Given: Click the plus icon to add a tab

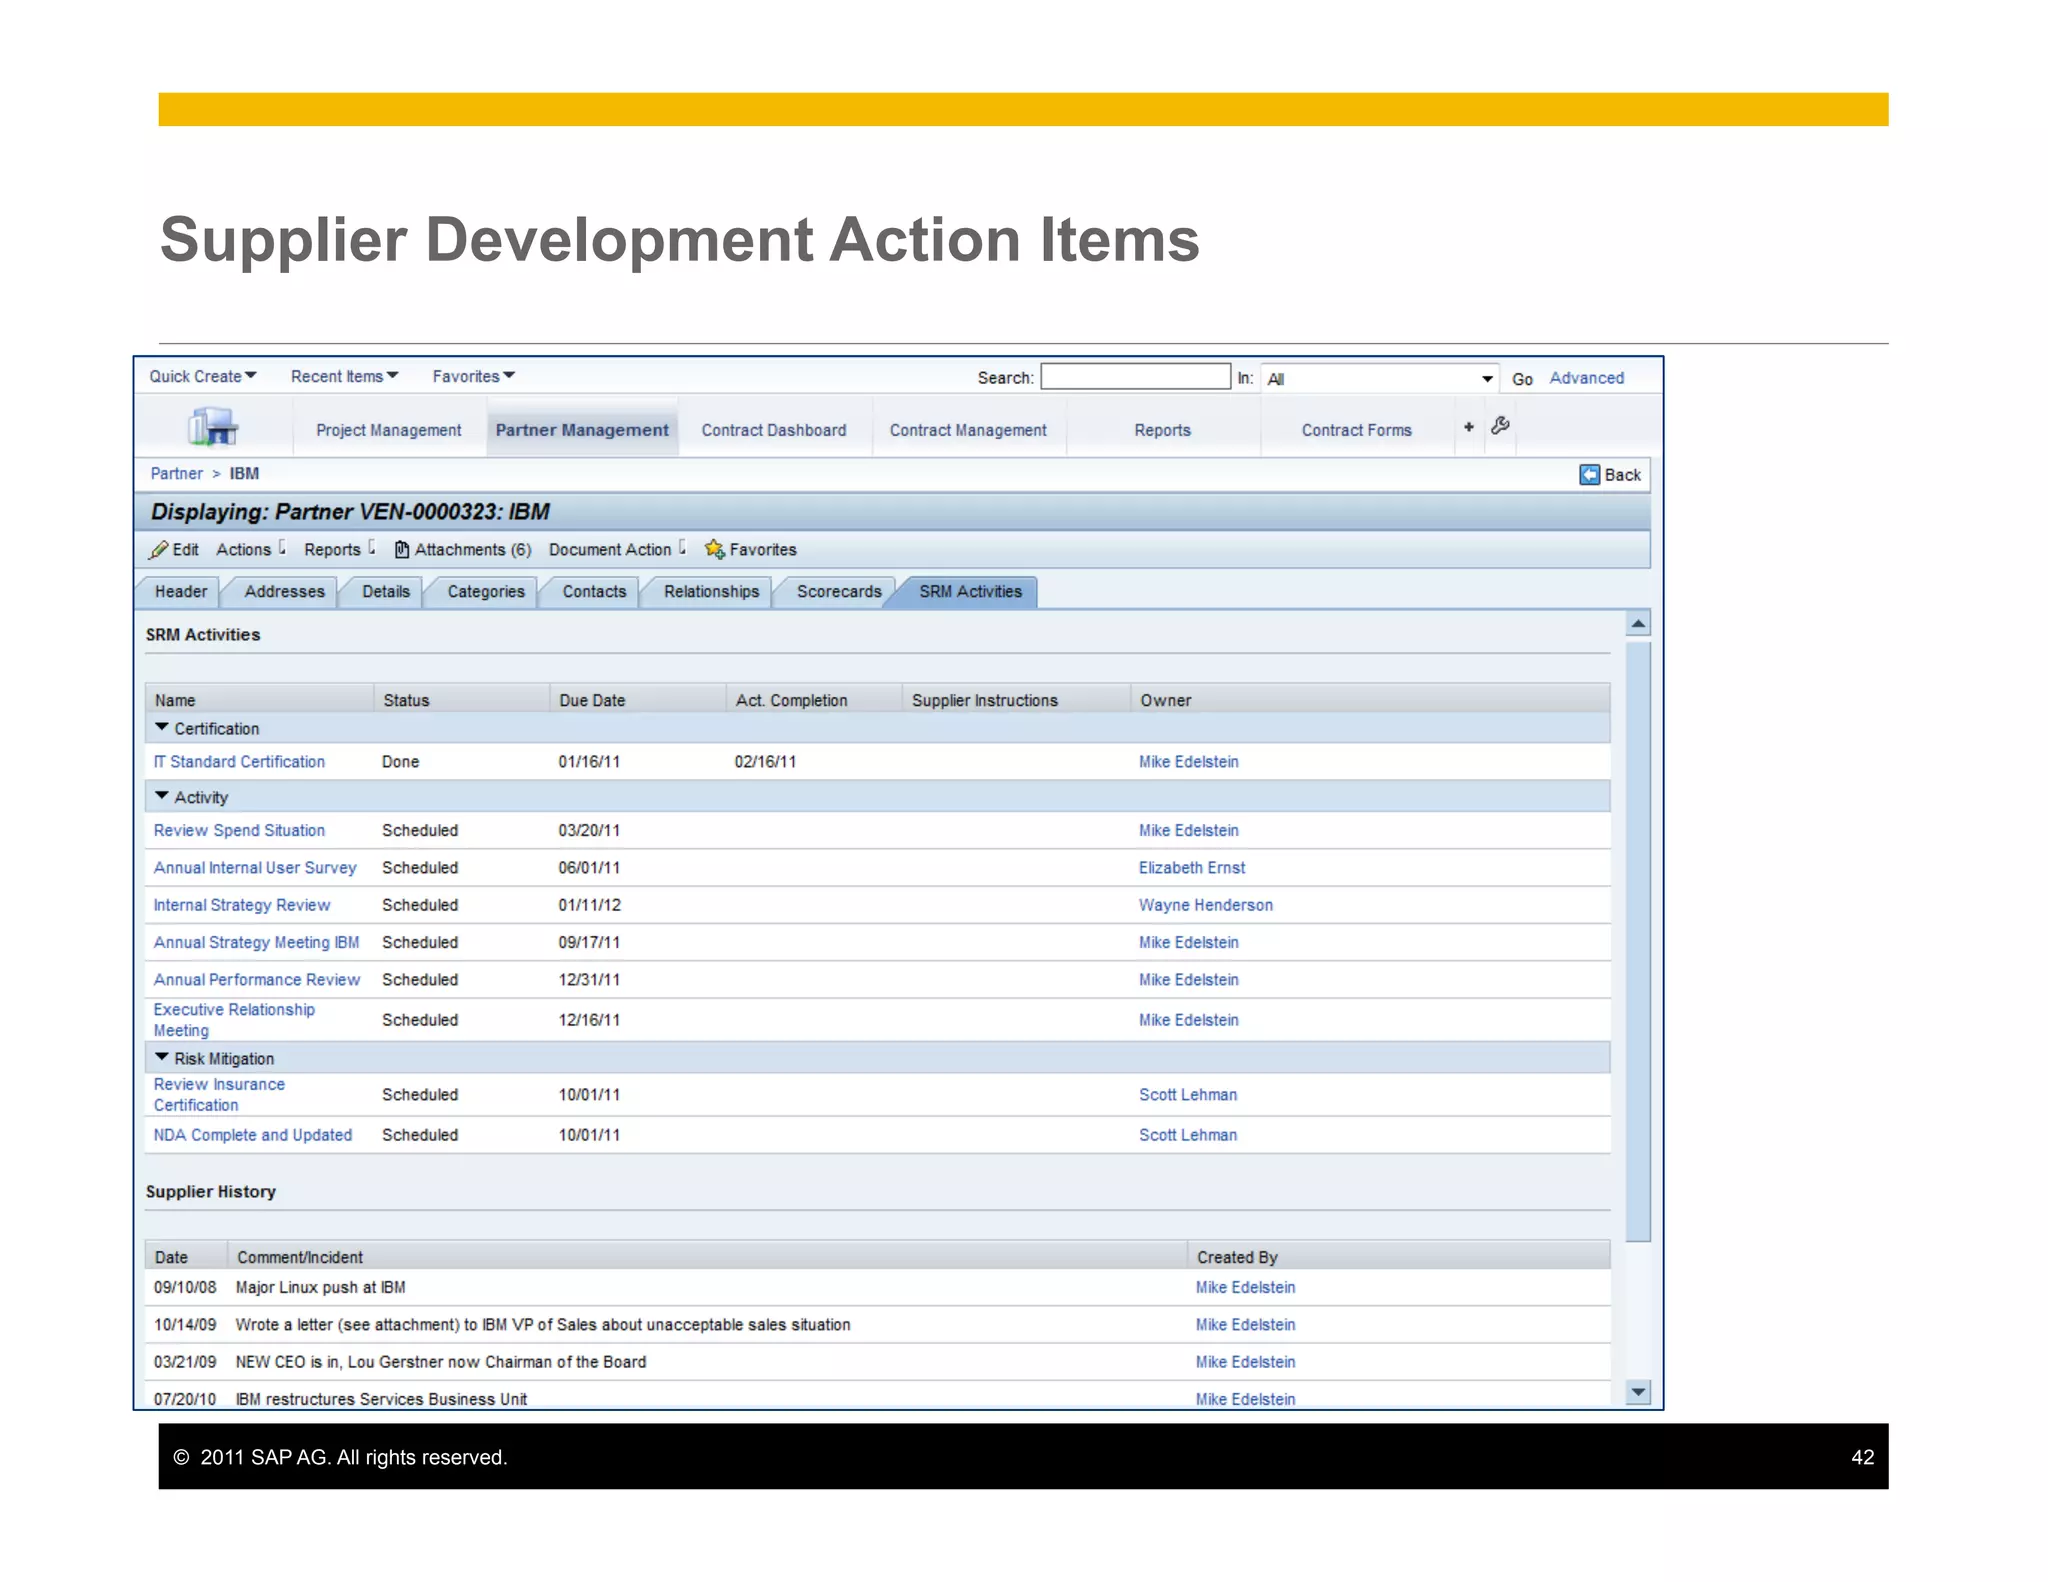Looking at the screenshot, I should pyautogui.click(x=1468, y=427).
